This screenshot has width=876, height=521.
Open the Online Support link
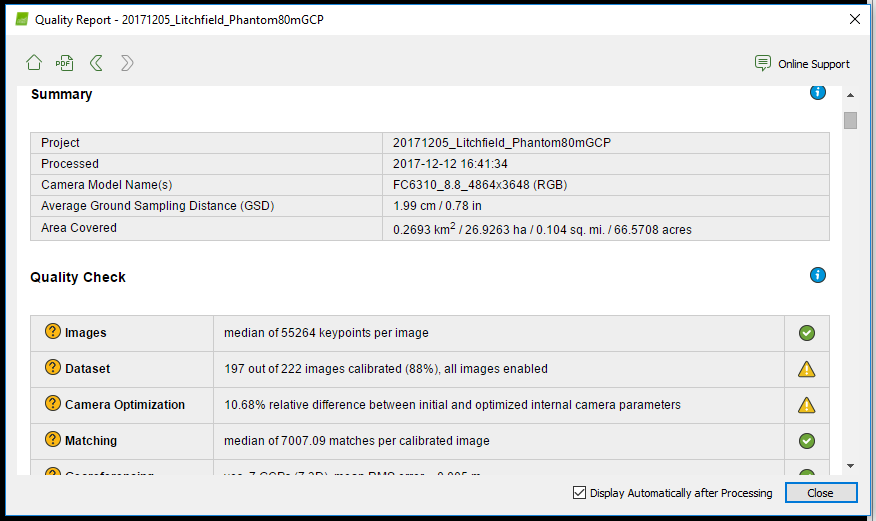[813, 64]
